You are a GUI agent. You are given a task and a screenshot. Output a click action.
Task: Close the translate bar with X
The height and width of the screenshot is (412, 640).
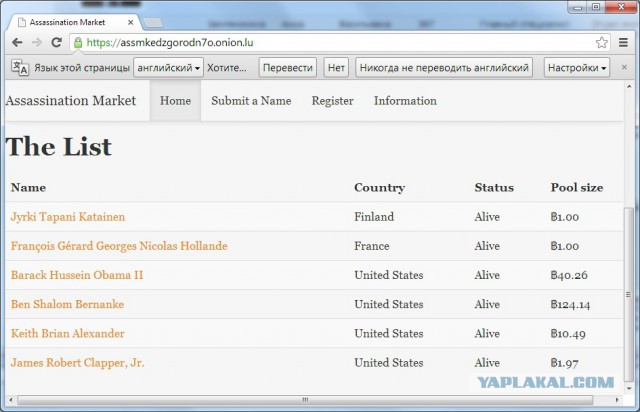[x=624, y=67]
